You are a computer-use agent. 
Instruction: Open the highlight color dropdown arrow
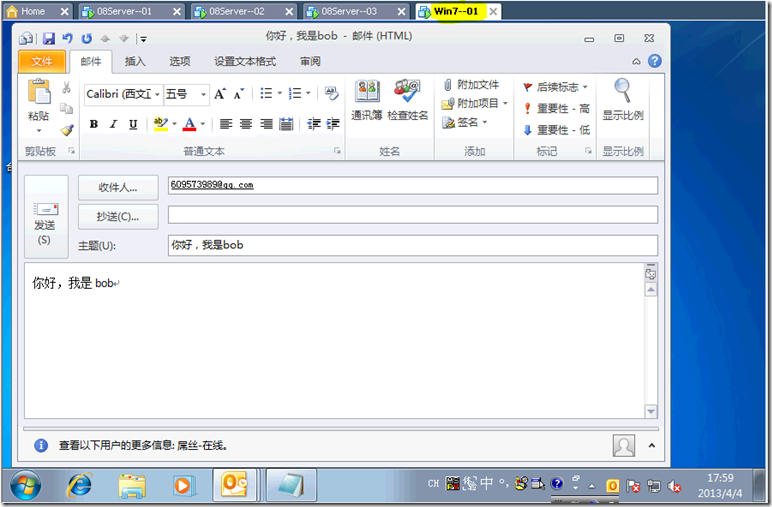pos(174,124)
